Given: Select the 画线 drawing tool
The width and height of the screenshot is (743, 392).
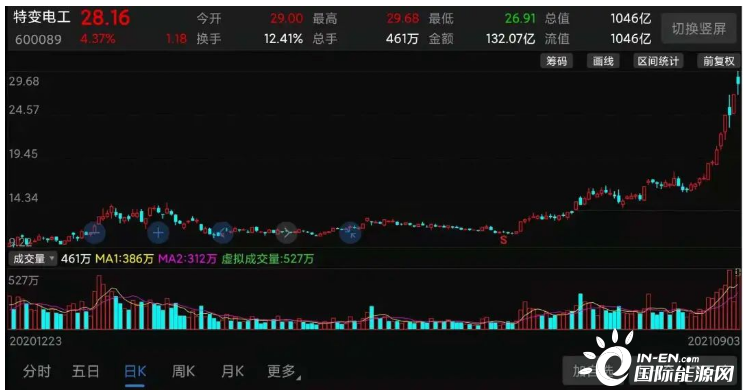Looking at the screenshot, I should pyautogui.click(x=603, y=61).
